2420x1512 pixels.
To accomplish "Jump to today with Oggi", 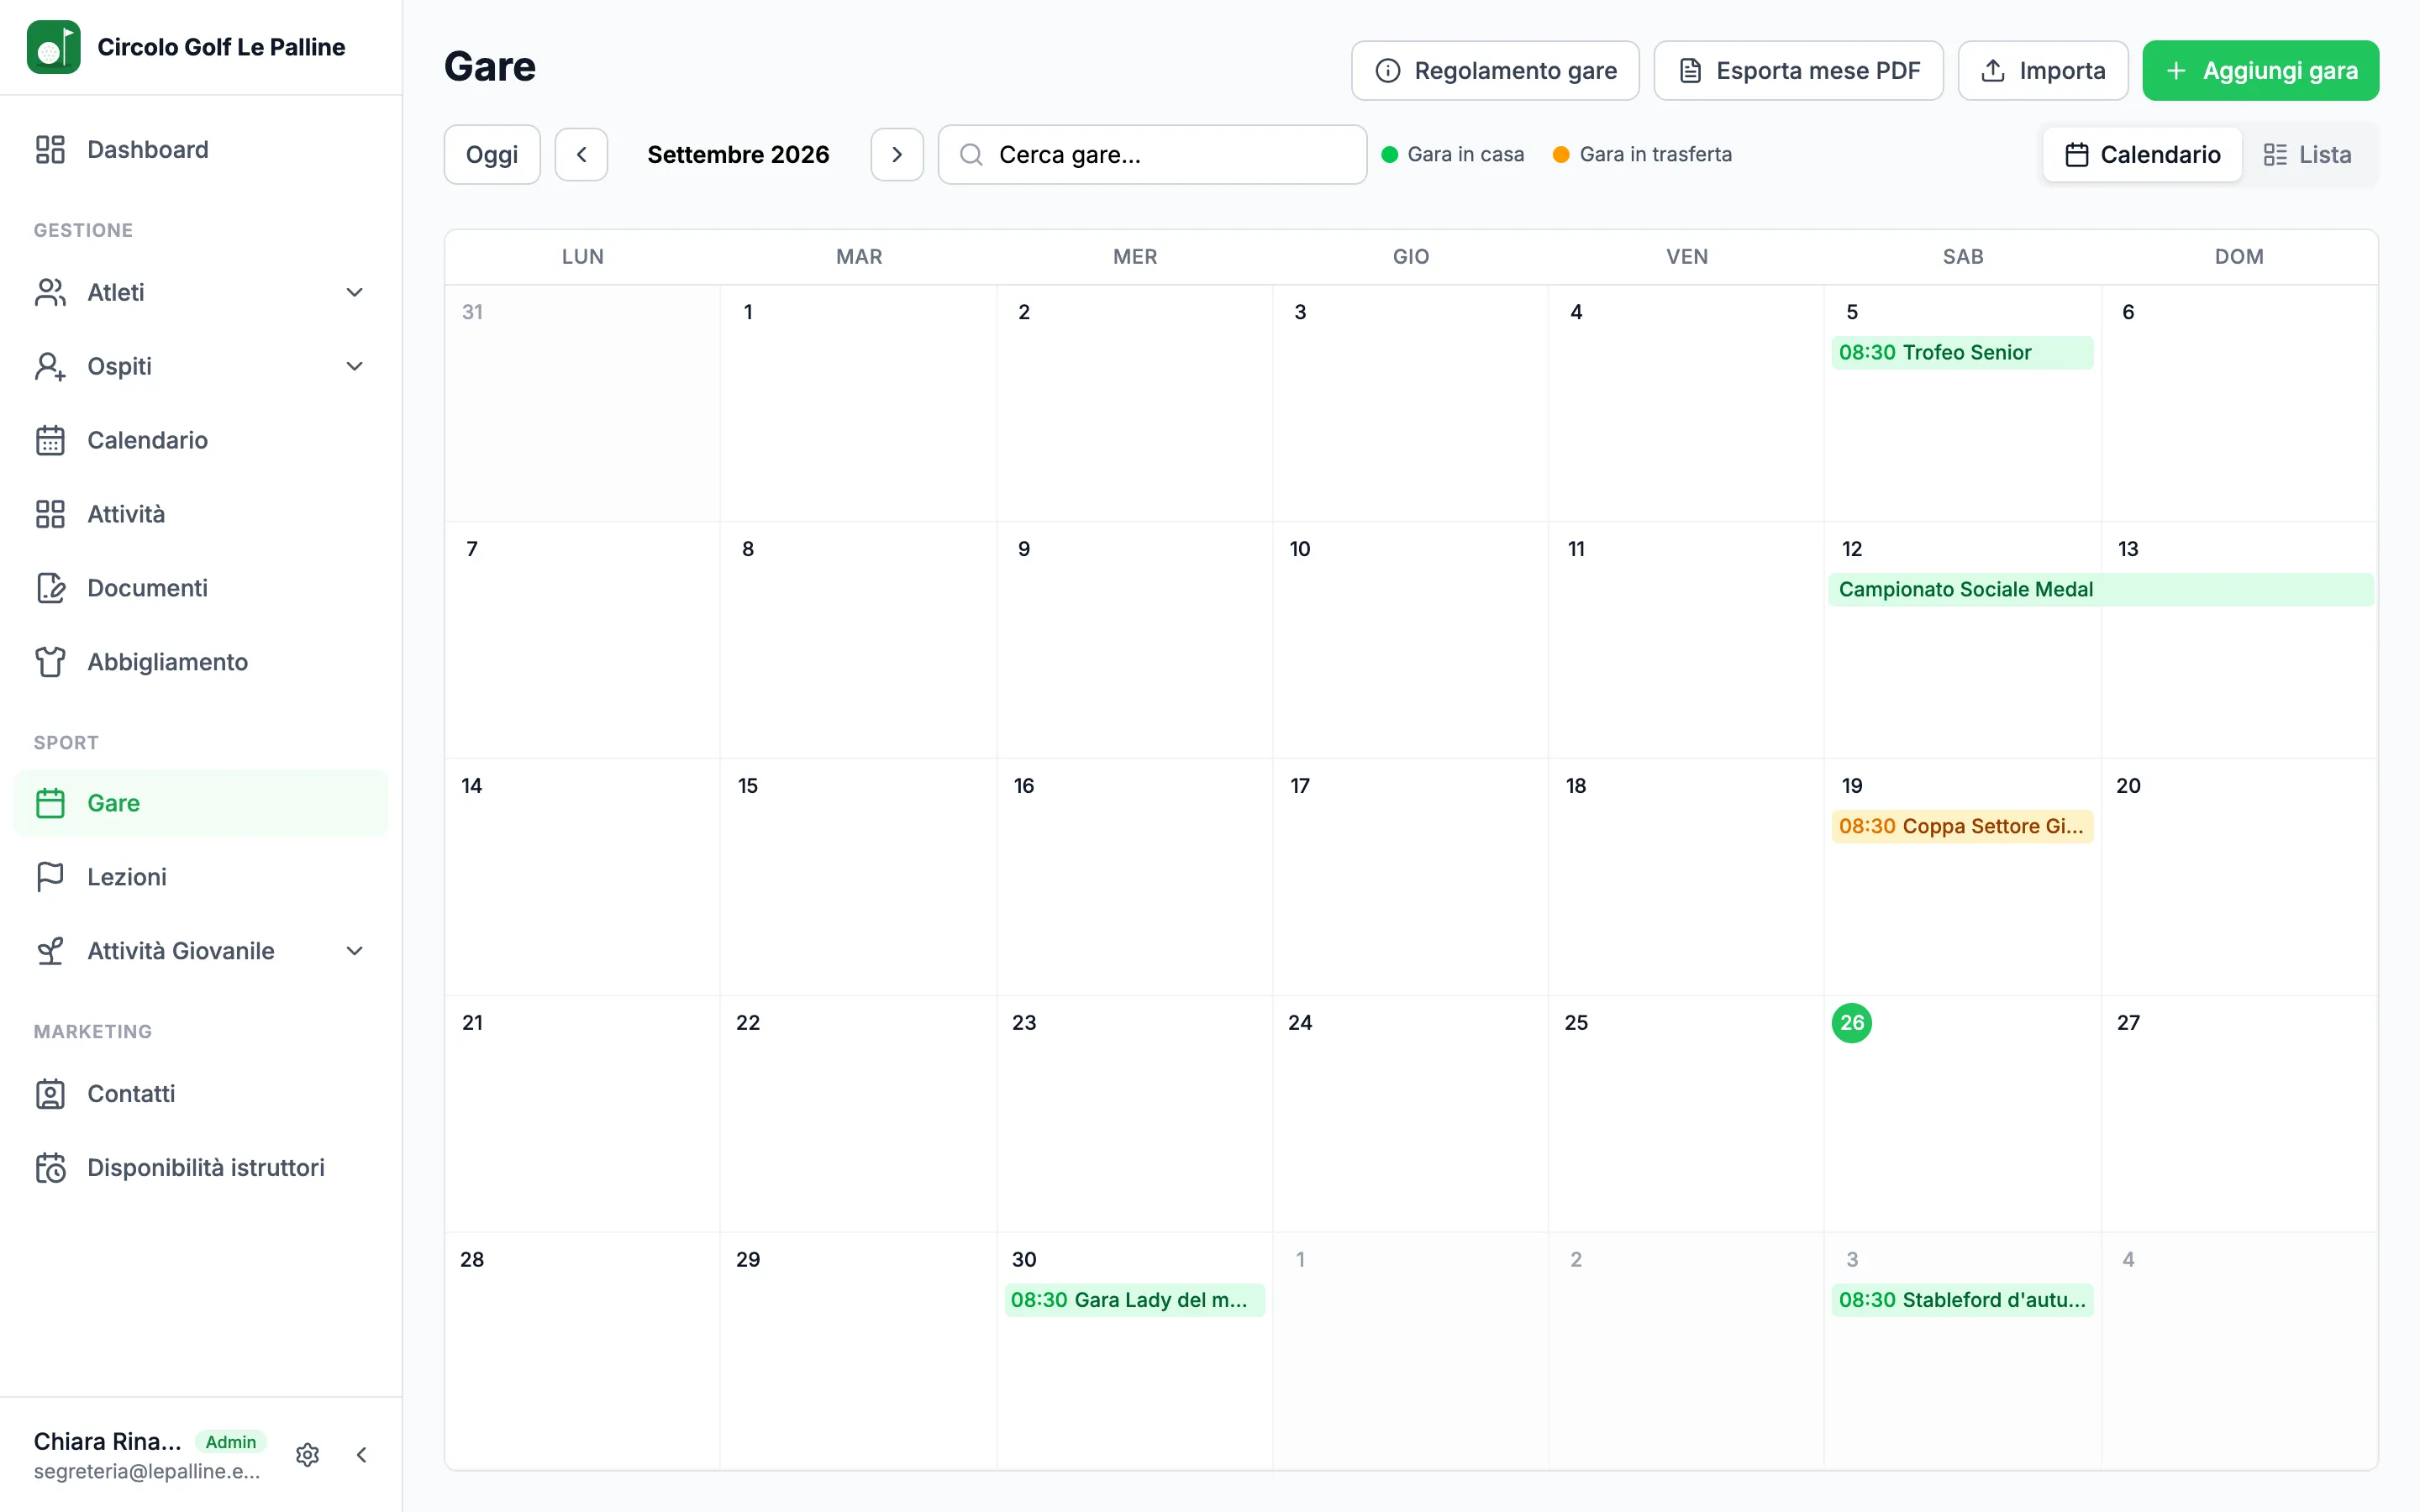I will 492,155.
